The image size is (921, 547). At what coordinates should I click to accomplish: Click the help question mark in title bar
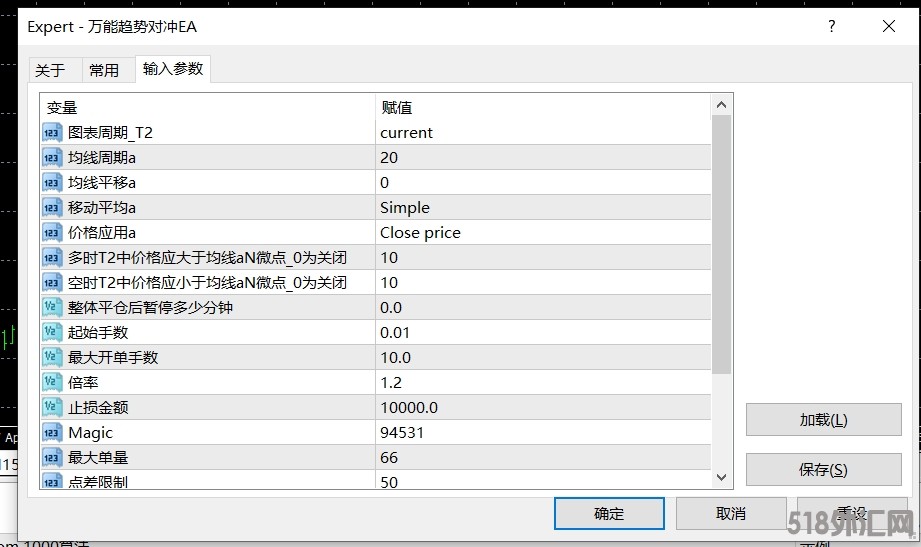(831, 27)
